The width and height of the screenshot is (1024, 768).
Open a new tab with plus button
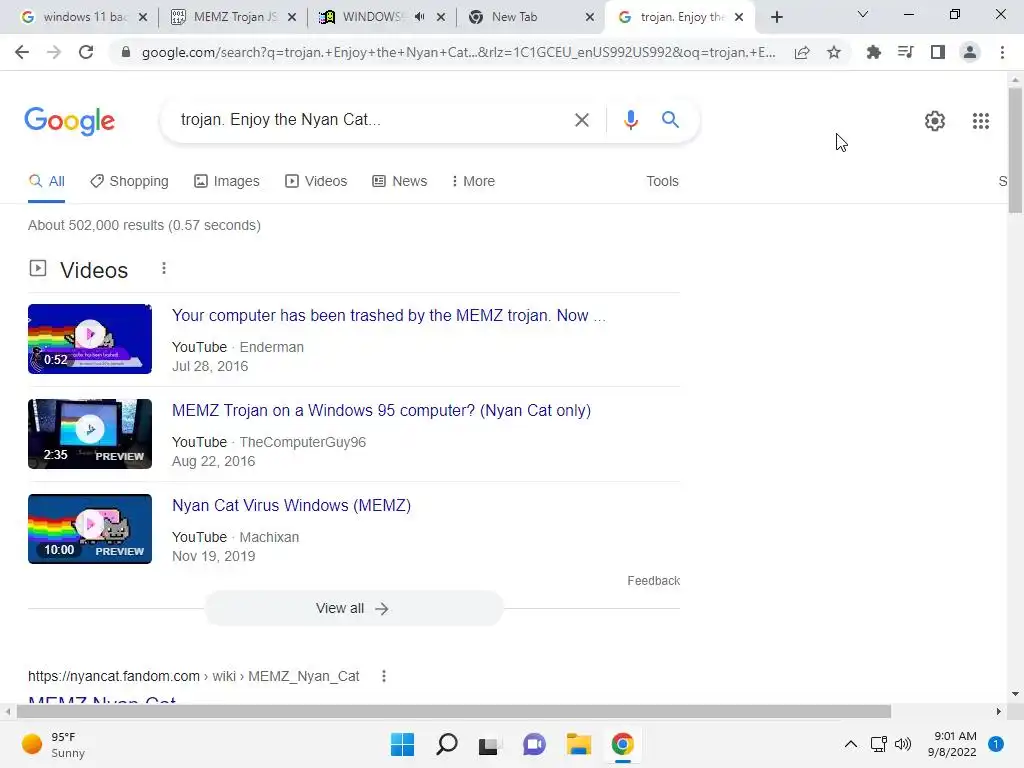click(776, 17)
